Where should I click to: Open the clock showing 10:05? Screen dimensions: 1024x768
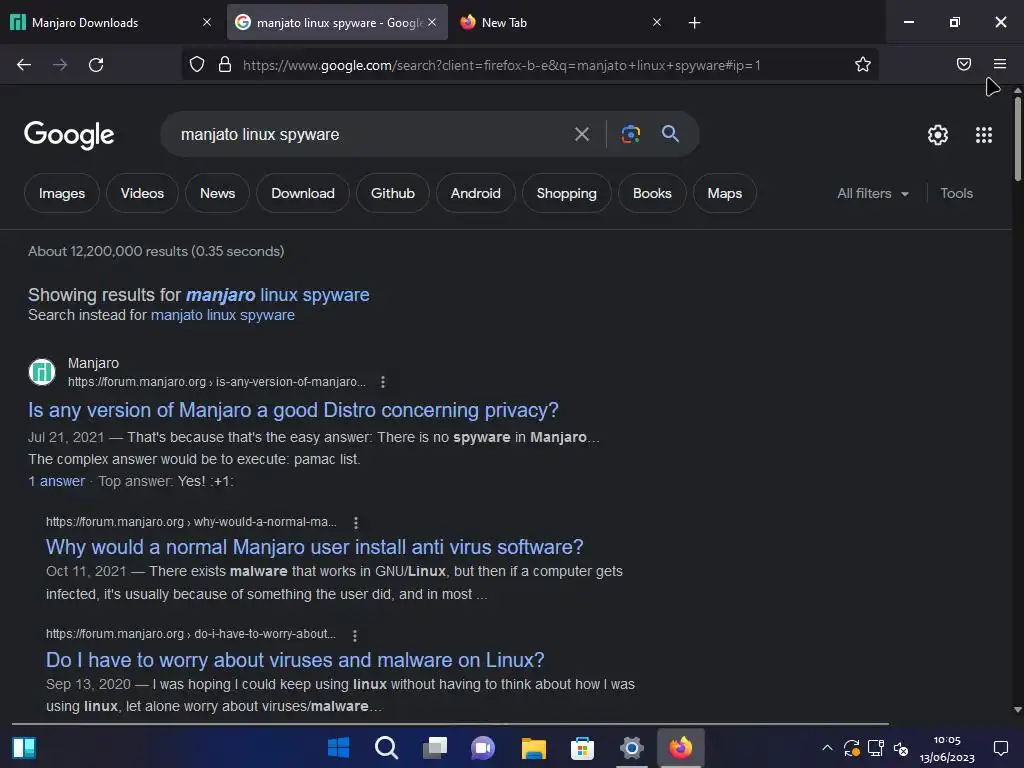point(947,748)
